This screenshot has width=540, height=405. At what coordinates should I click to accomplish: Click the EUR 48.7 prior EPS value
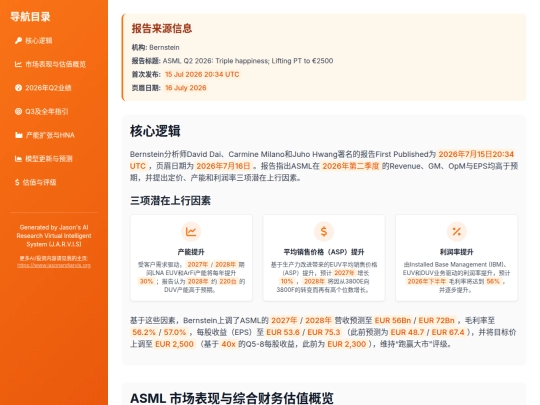point(407,332)
